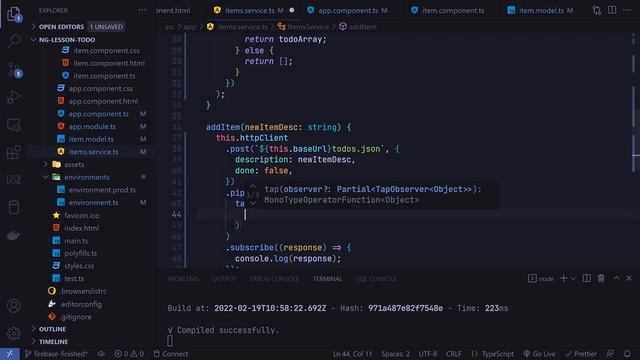The width and height of the screenshot is (640, 360).
Task: Open editor more actions ellipsis
Action: 627,10
